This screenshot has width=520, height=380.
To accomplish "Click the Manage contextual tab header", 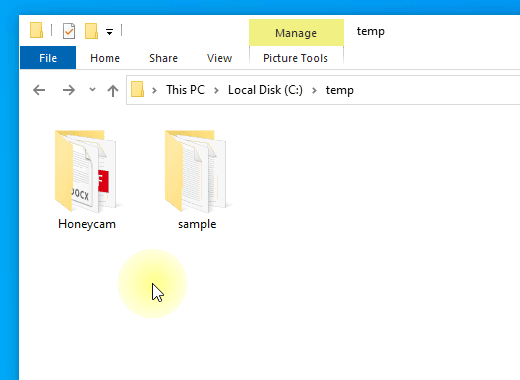I will (x=296, y=33).
